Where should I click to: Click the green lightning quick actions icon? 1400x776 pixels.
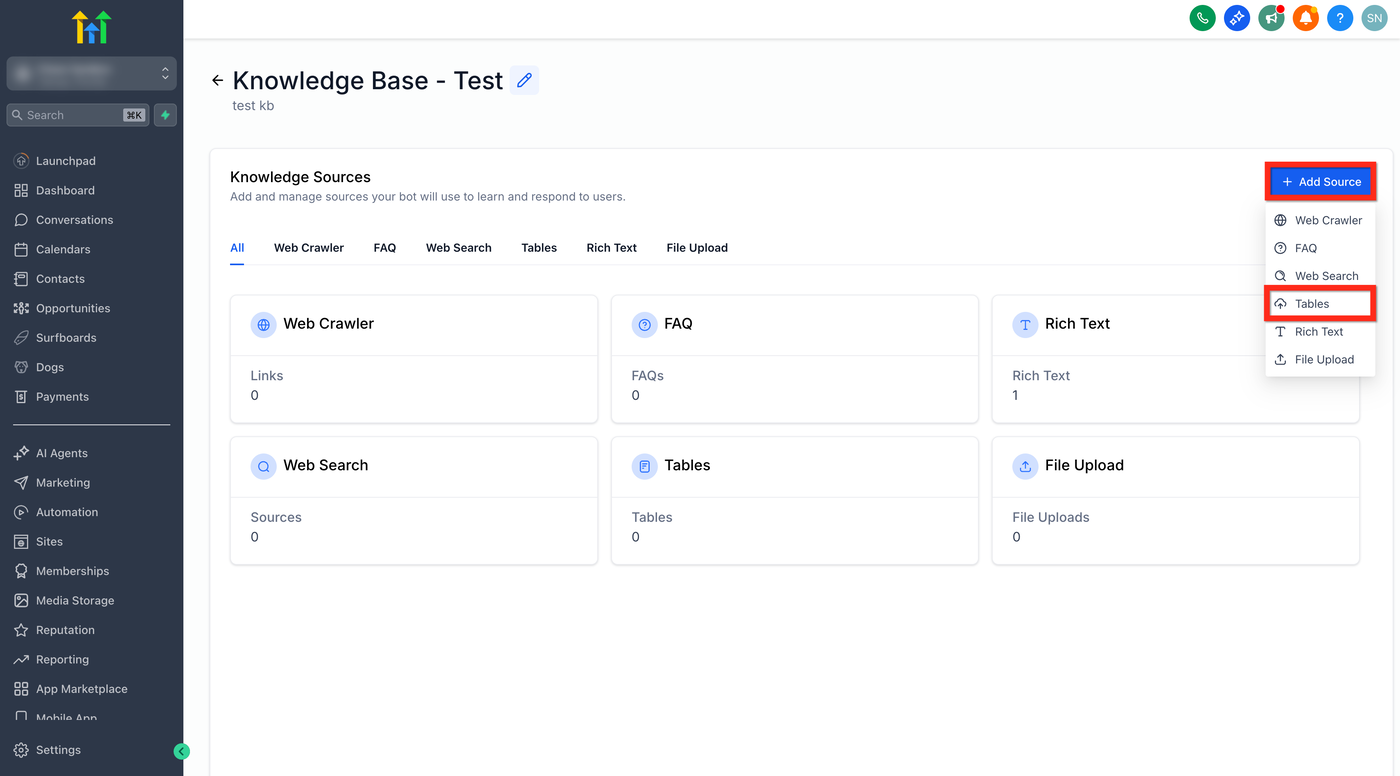166,115
